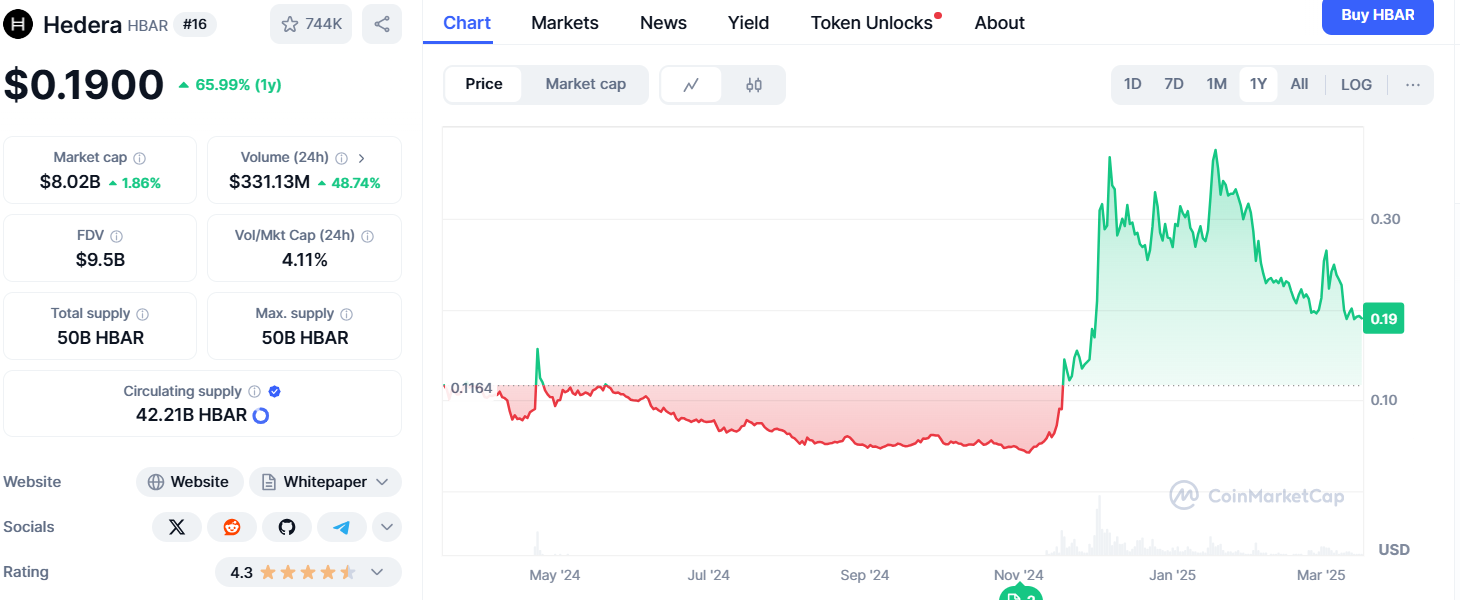Click the $8.02B market cap value

pyautogui.click(x=70, y=182)
